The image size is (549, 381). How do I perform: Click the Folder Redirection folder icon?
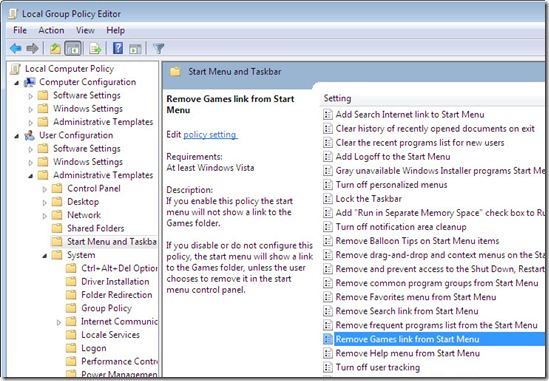[71, 295]
